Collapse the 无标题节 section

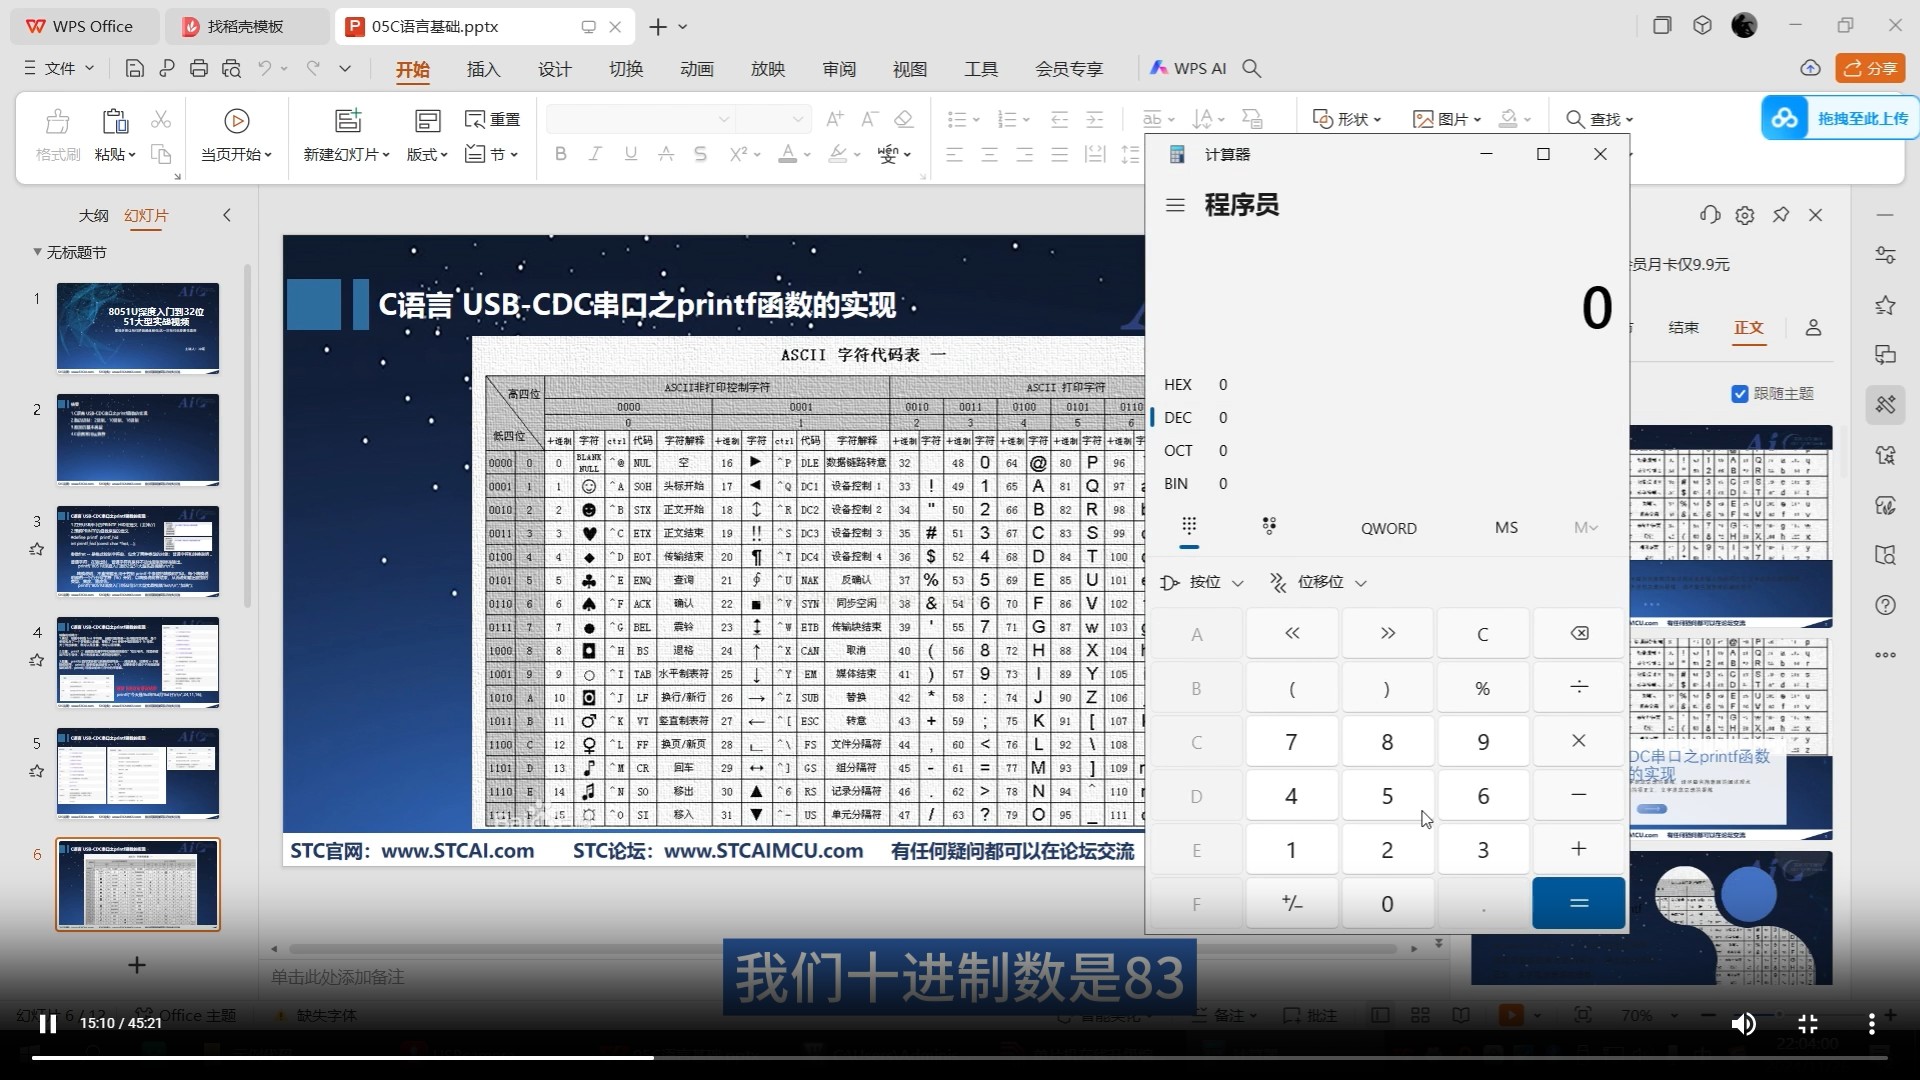tap(37, 252)
